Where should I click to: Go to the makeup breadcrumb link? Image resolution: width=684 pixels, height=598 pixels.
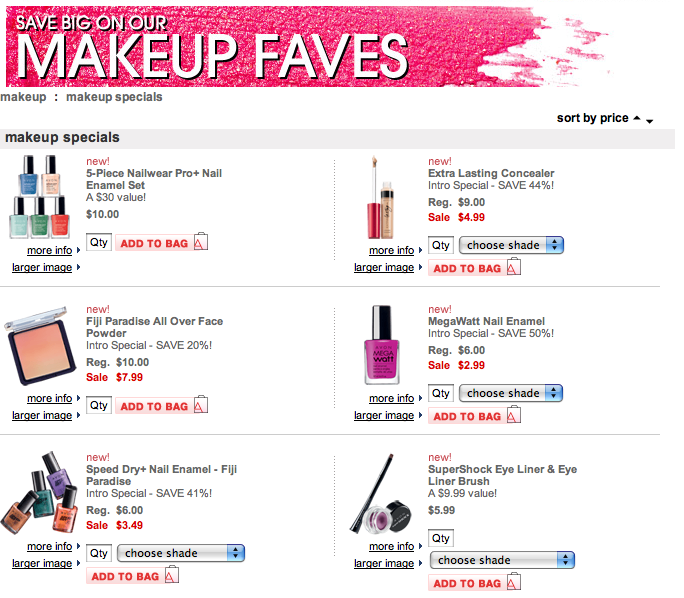[23, 97]
